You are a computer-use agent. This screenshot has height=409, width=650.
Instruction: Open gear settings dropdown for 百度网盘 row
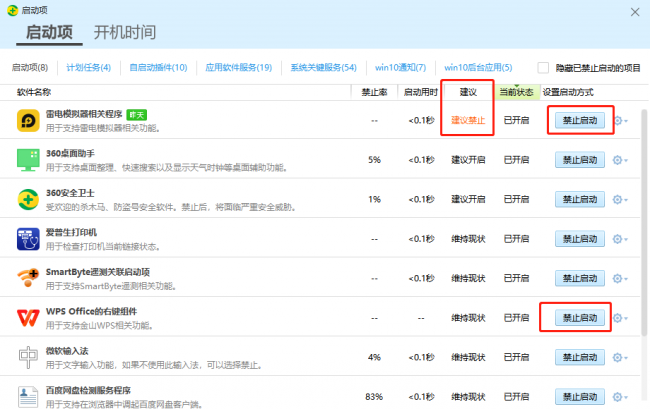pyautogui.click(x=621, y=397)
